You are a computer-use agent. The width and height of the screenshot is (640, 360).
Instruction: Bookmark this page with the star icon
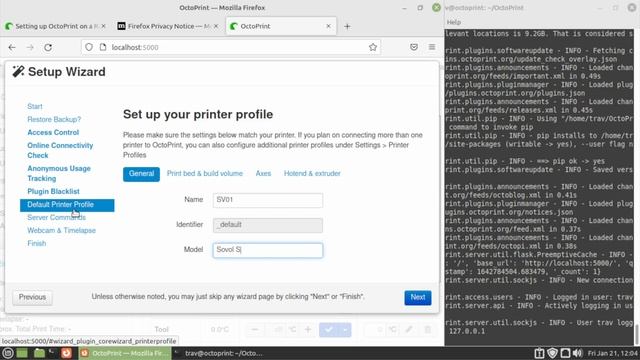tap(373, 47)
